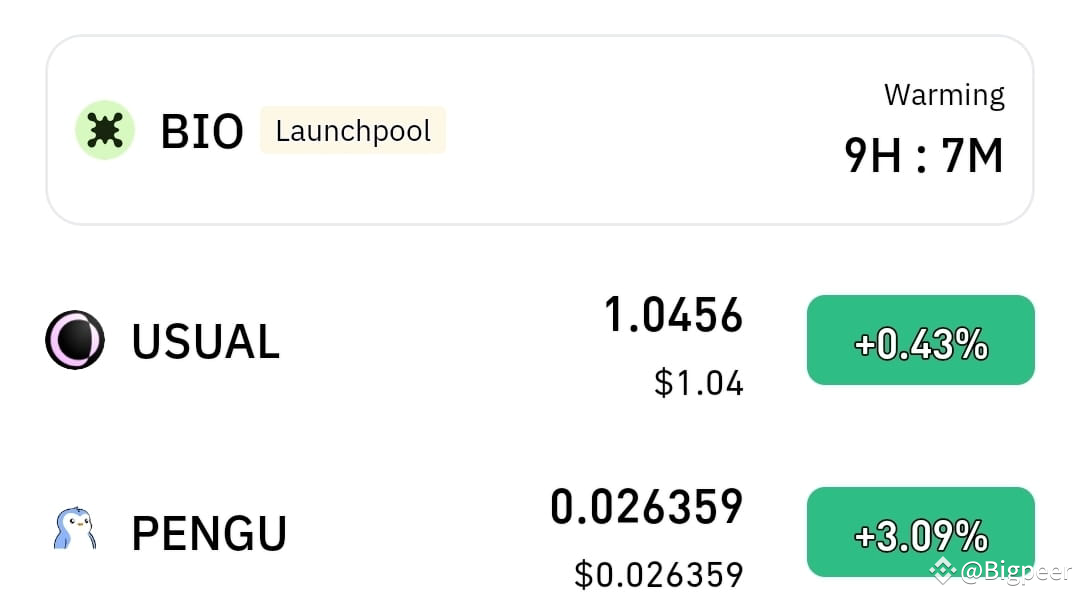Select the BIO ticker label
This screenshot has width=1080, height=594.
click(x=201, y=130)
